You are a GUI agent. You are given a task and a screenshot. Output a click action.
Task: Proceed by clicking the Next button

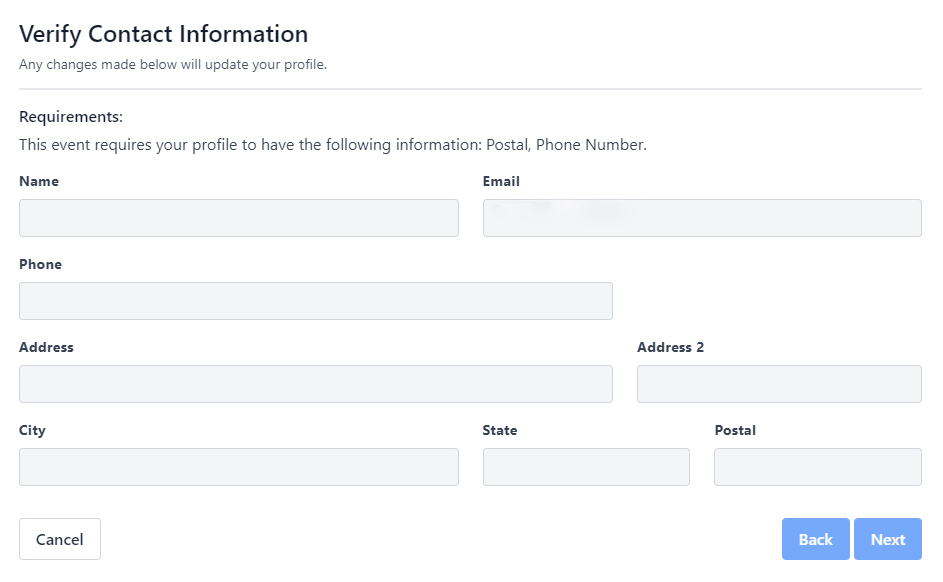[887, 539]
